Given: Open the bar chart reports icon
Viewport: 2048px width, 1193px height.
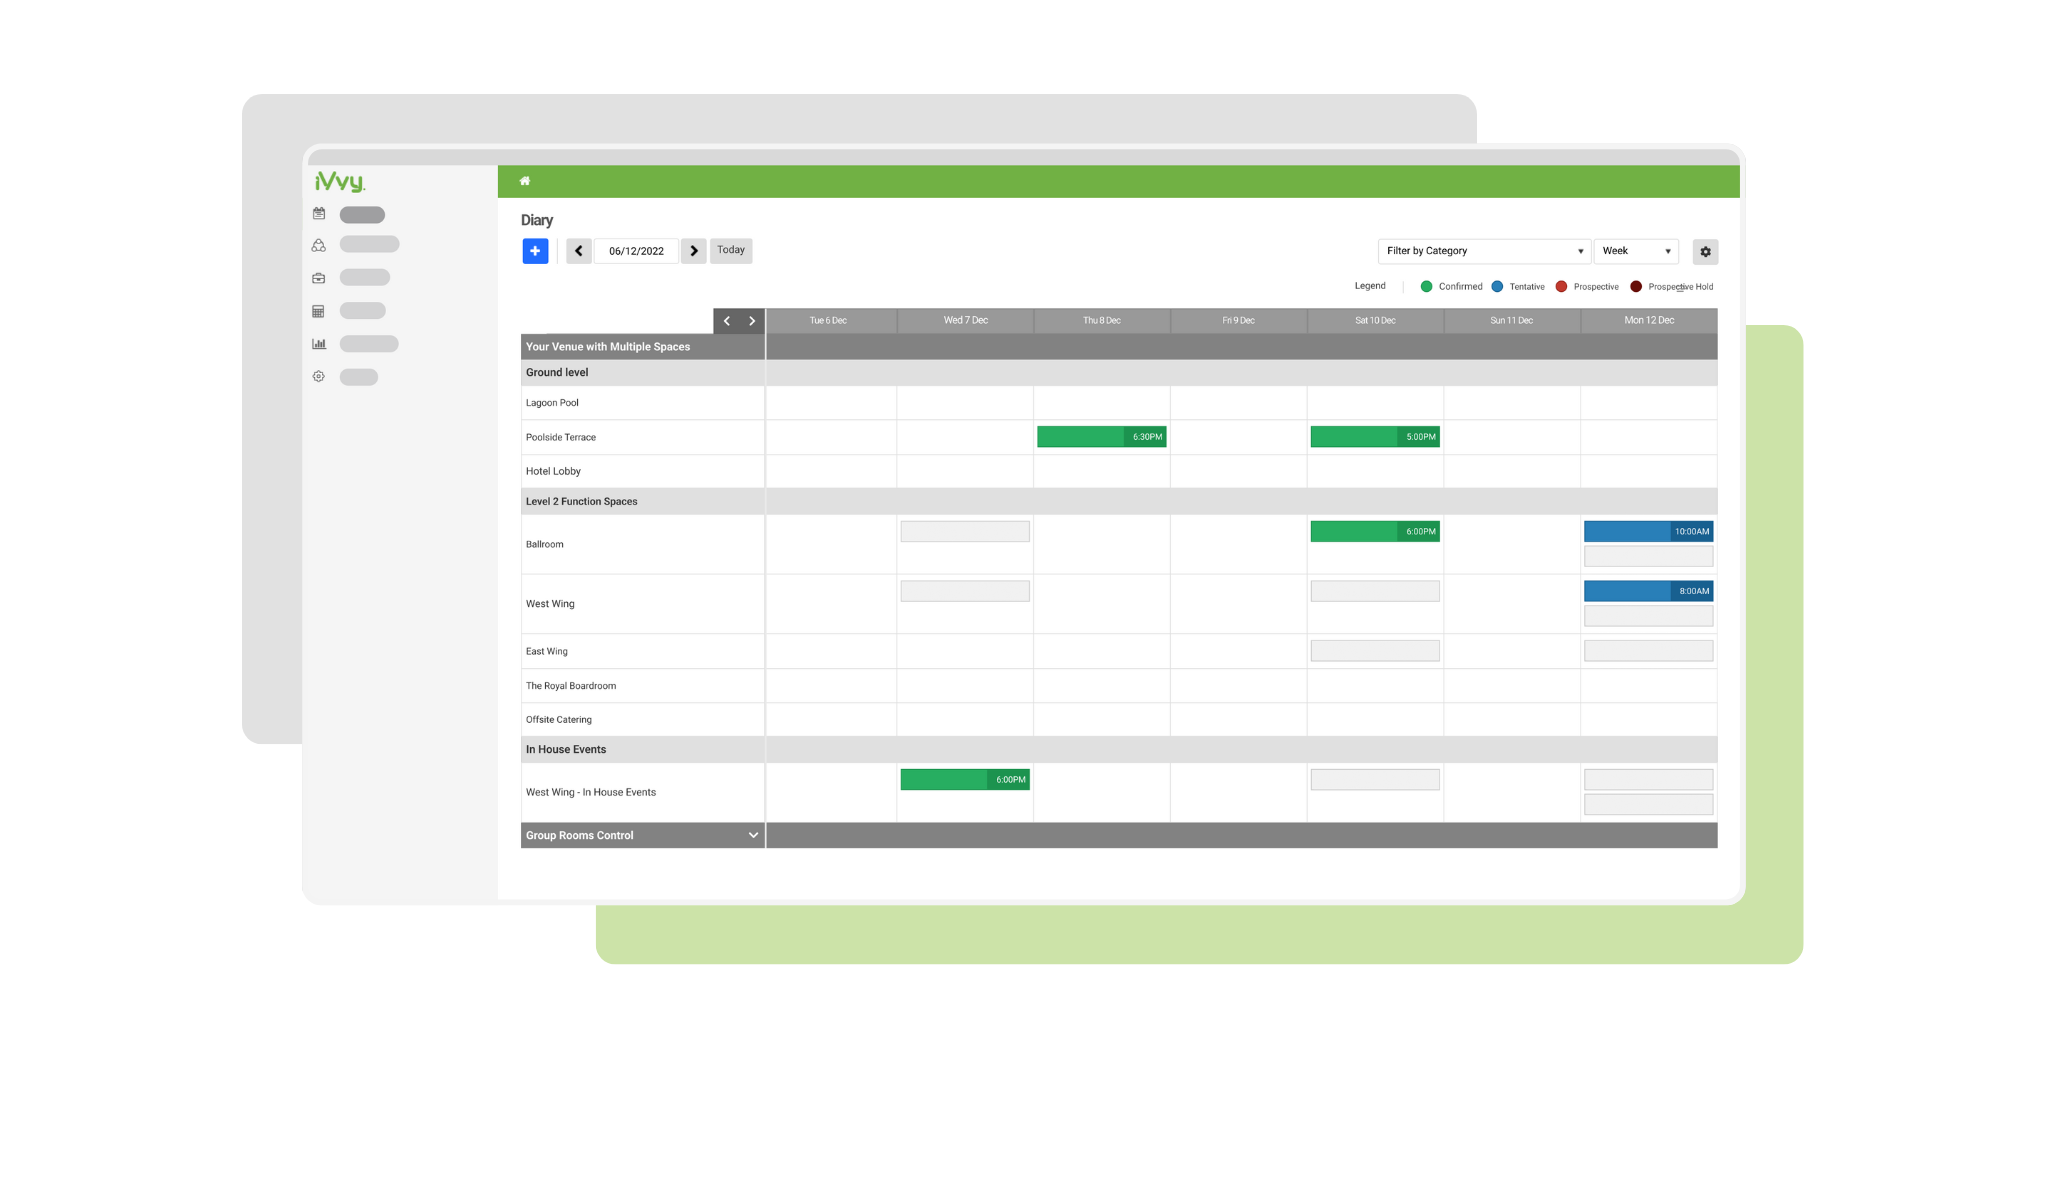Looking at the screenshot, I should tap(318, 343).
